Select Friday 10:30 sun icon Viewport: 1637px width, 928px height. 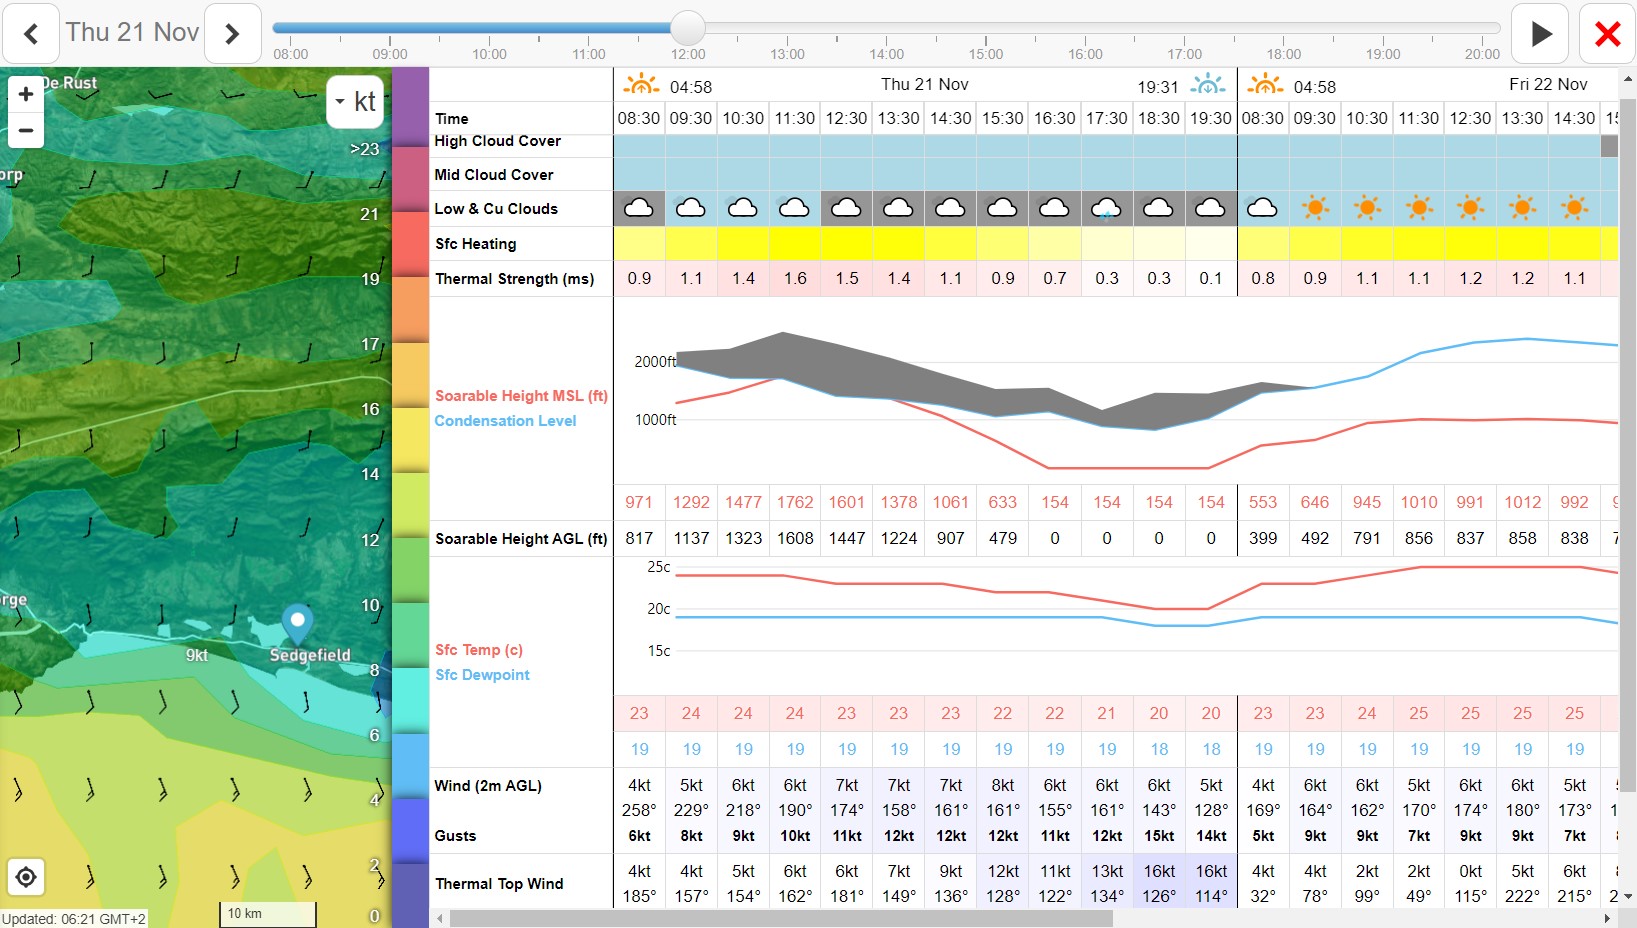(1367, 208)
